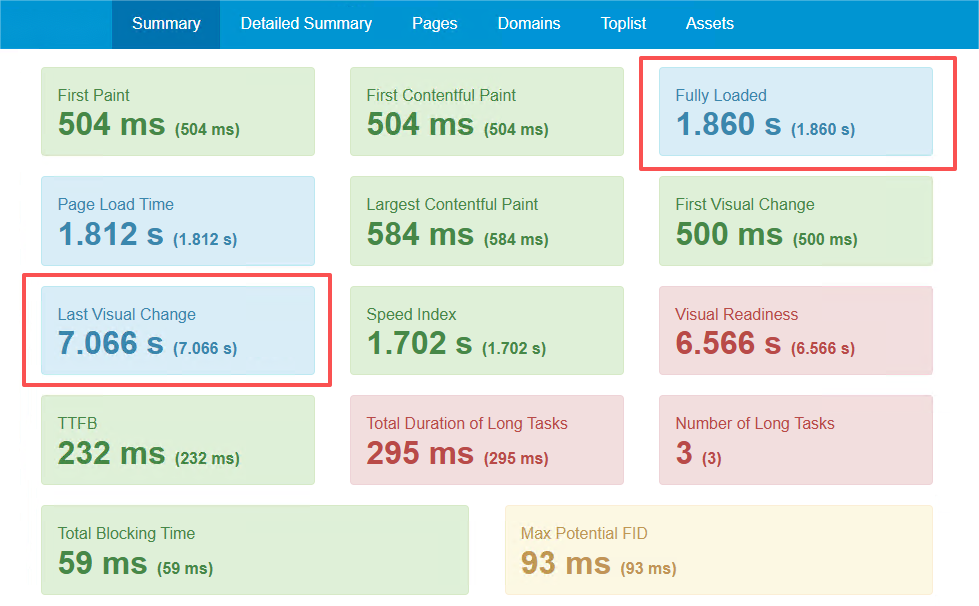Switch to the Detailed Summary tab
This screenshot has width=979, height=606.
(306, 23)
